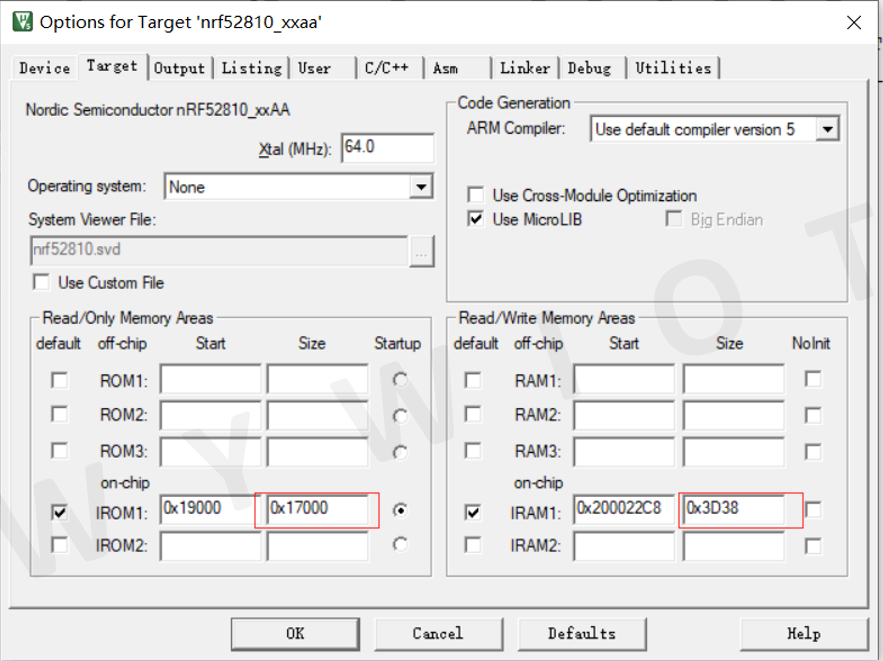
Task: Click the System Viewer File browse button
Action: click(x=421, y=251)
